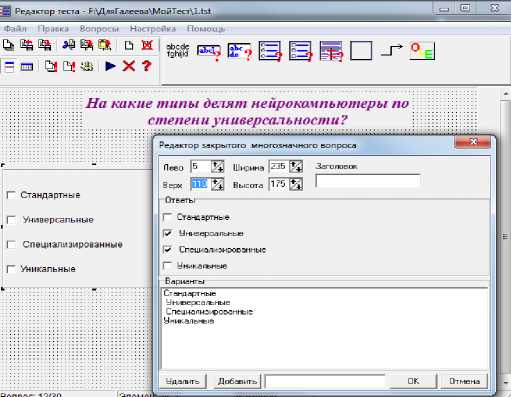Tick Специализированные checkbox on the test form
The width and height of the screenshot is (511, 397).
[11, 245]
